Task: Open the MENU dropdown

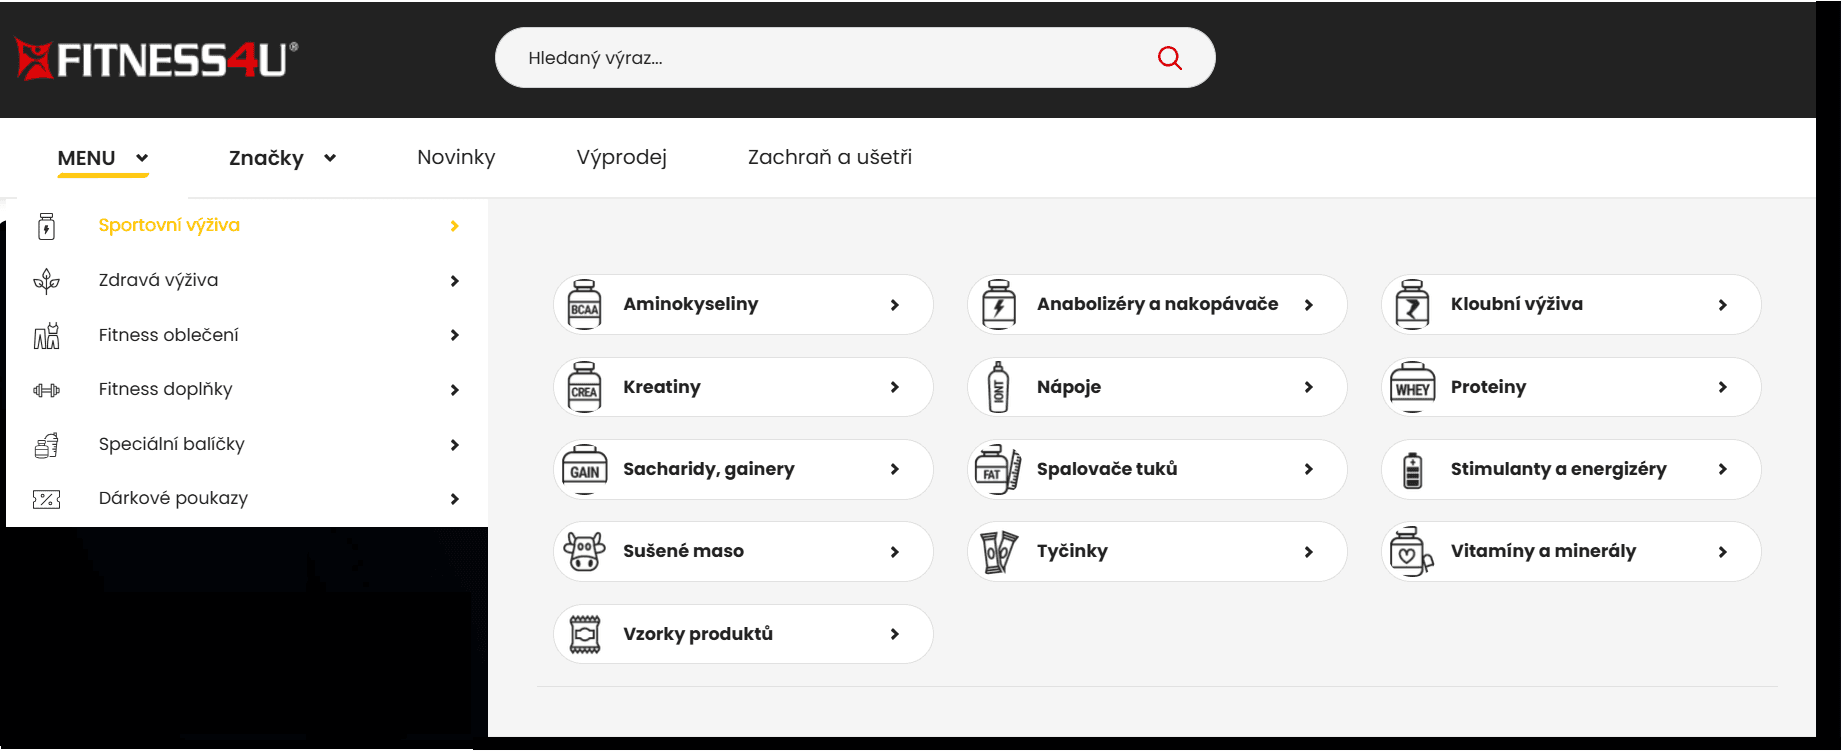Action: tap(102, 158)
